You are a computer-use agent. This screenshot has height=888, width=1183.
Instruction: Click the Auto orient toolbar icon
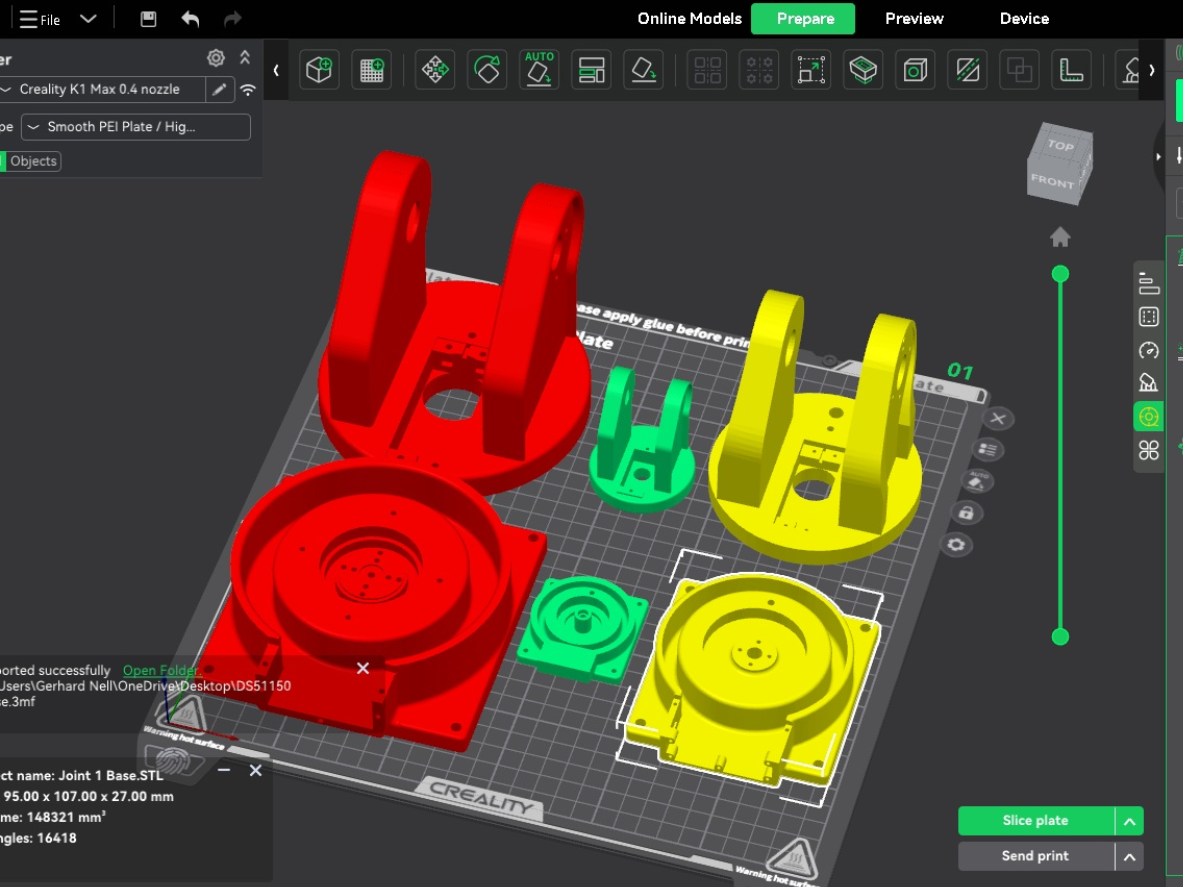[539, 70]
